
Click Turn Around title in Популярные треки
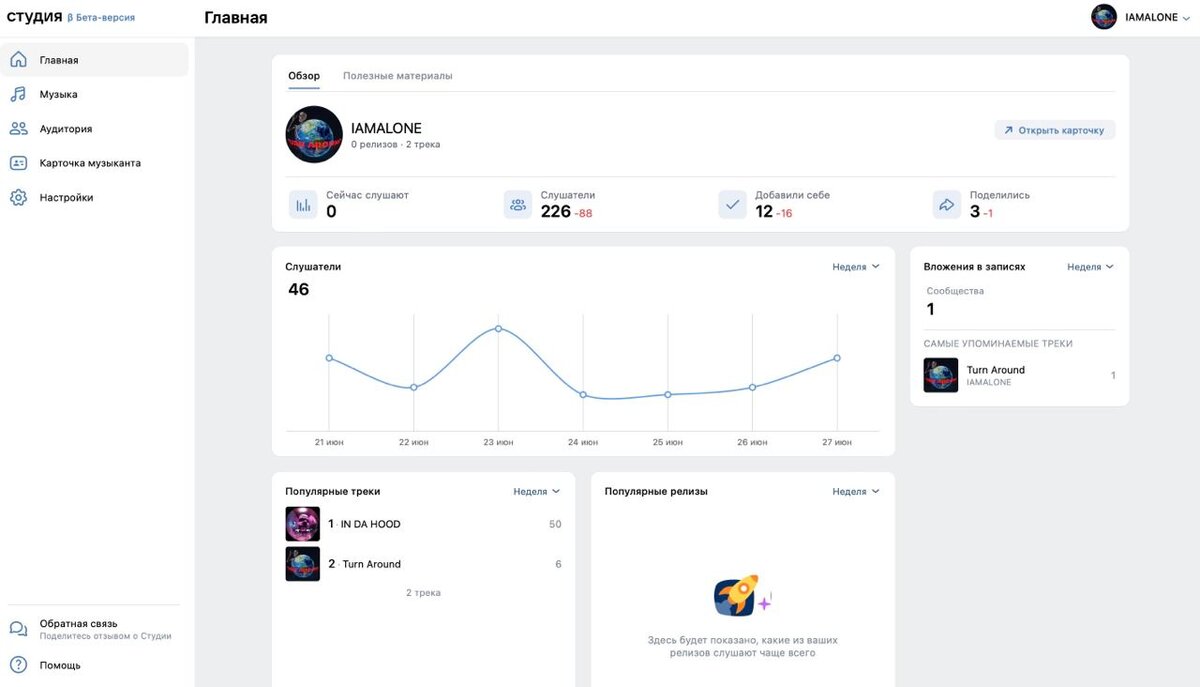coord(372,564)
